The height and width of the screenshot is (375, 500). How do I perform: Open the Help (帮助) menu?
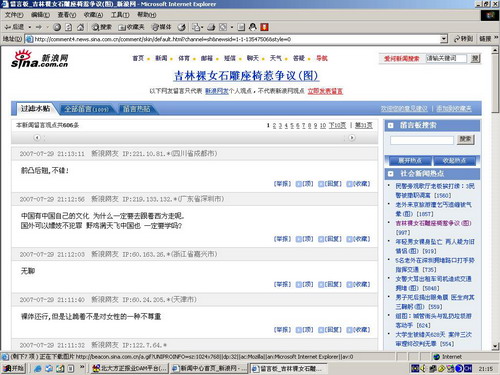click(147, 15)
